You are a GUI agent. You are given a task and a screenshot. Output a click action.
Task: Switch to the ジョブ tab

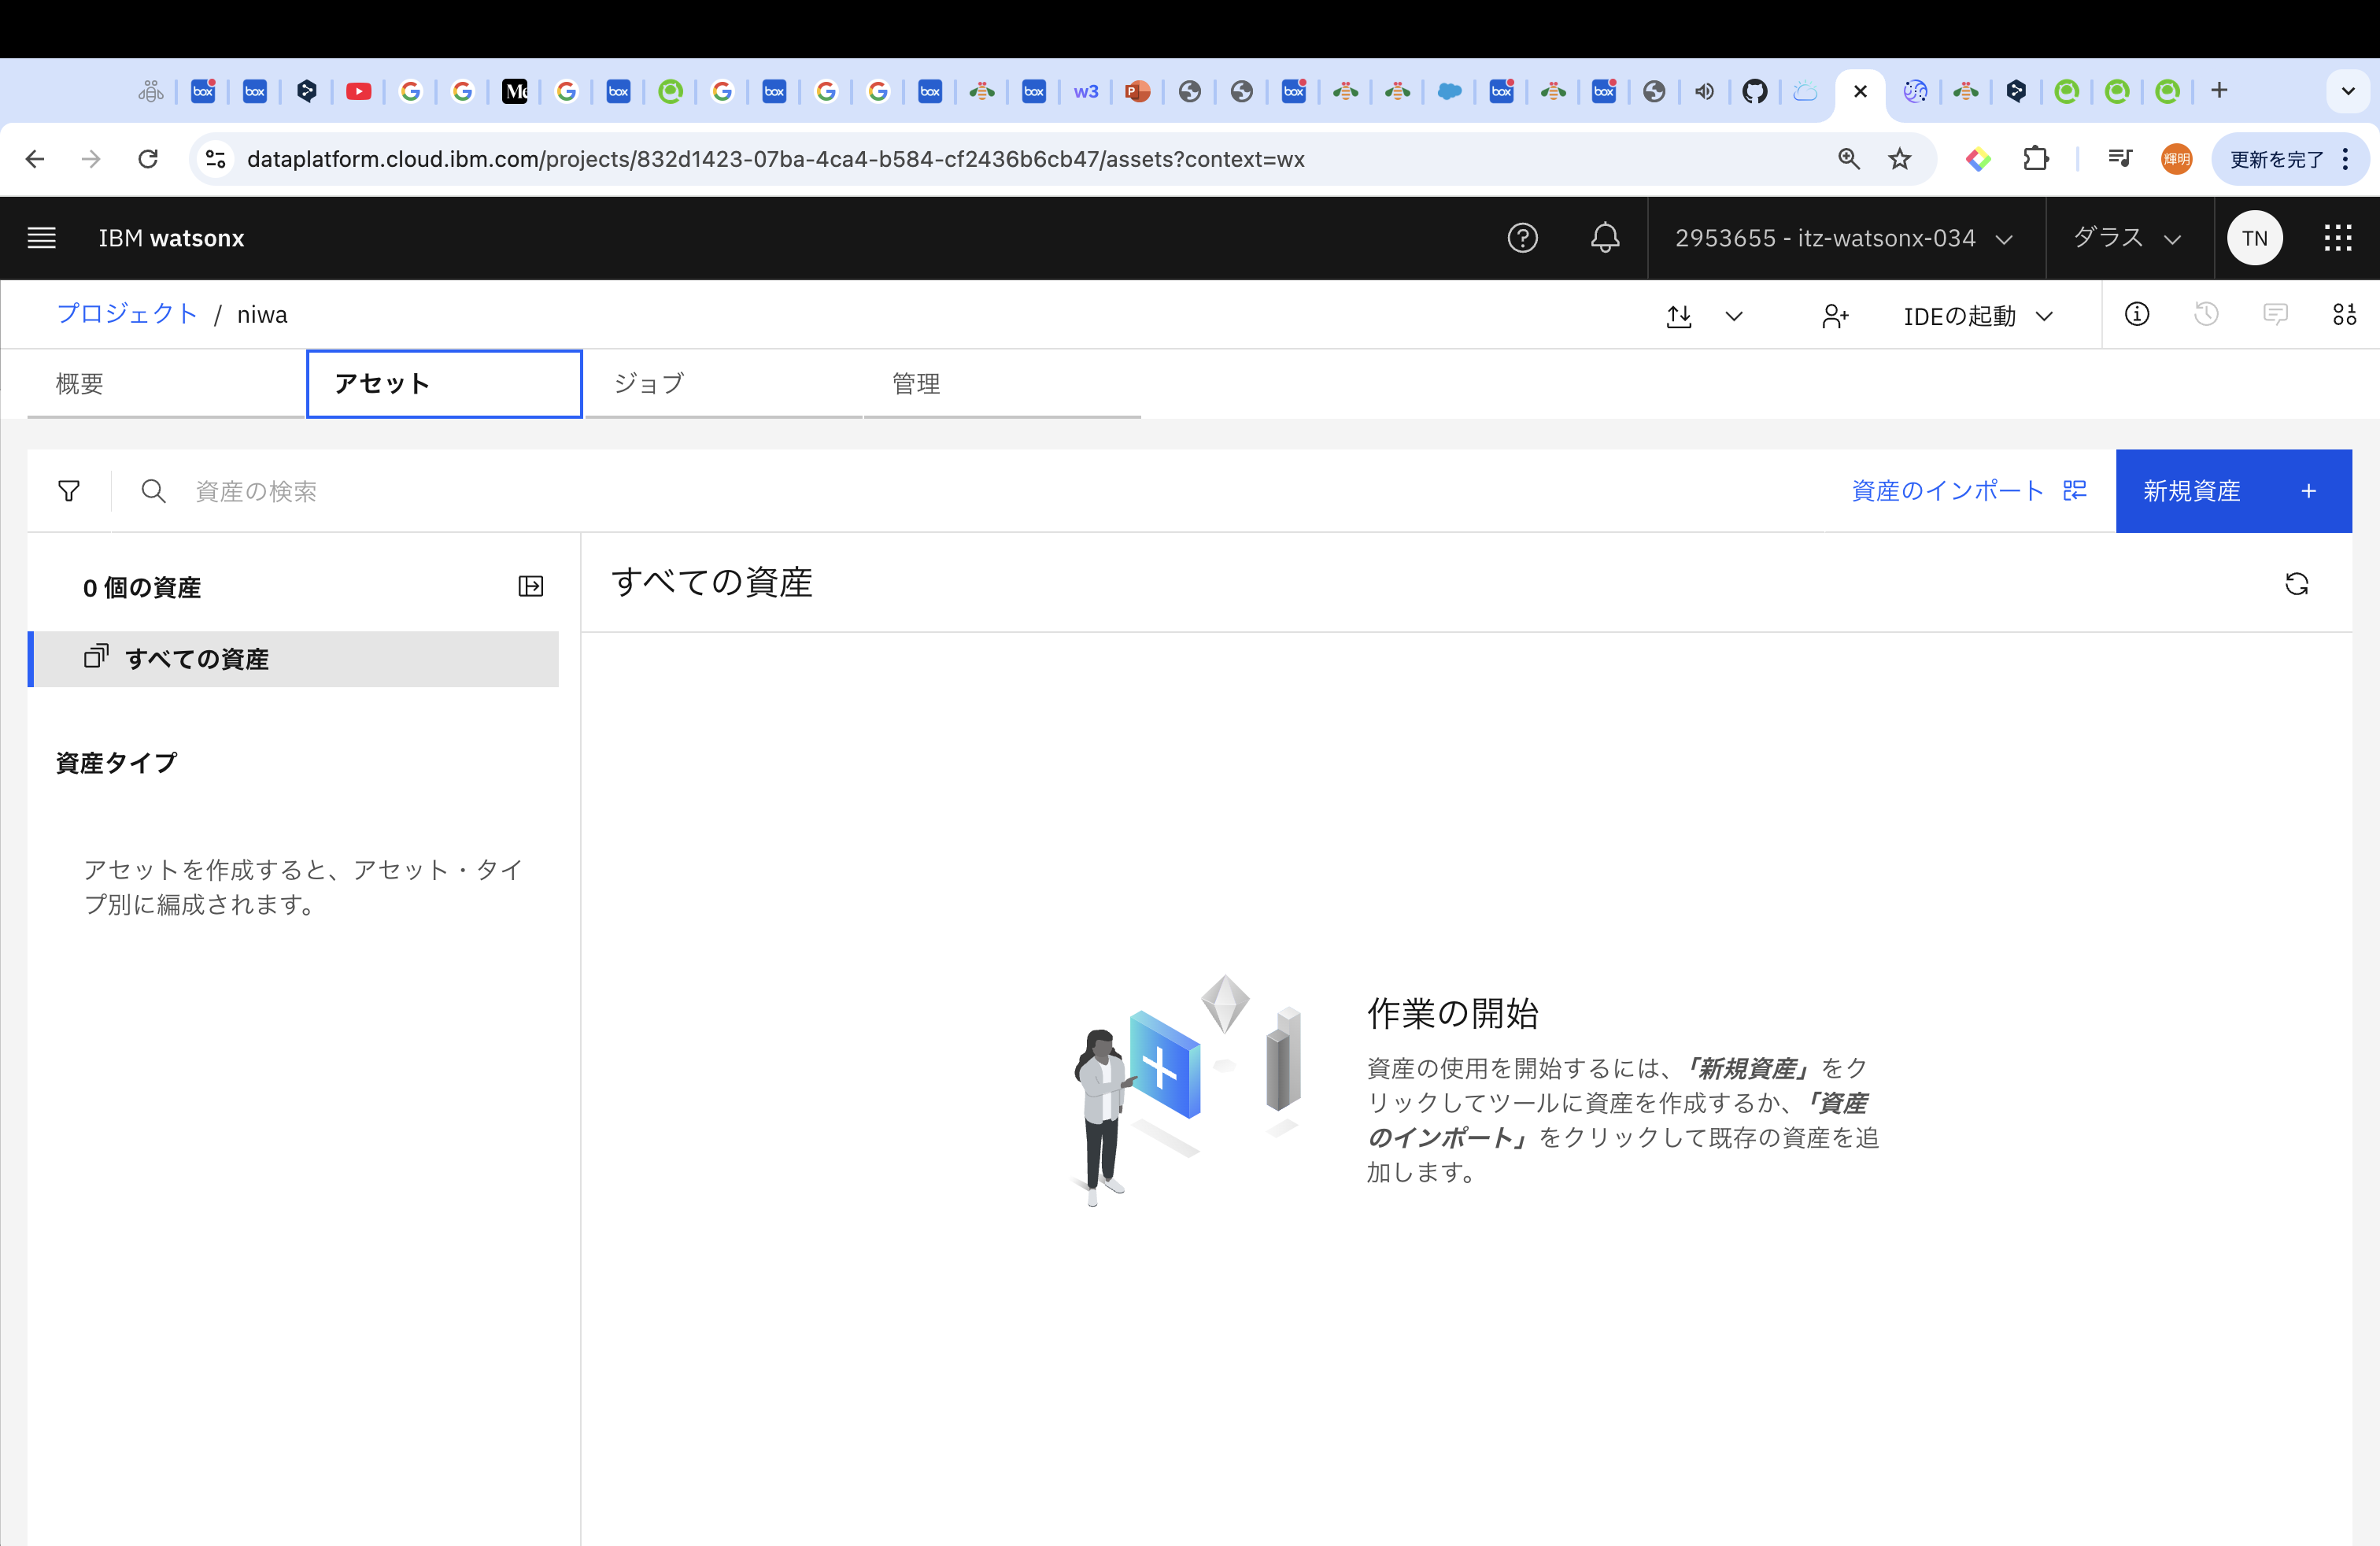[649, 383]
